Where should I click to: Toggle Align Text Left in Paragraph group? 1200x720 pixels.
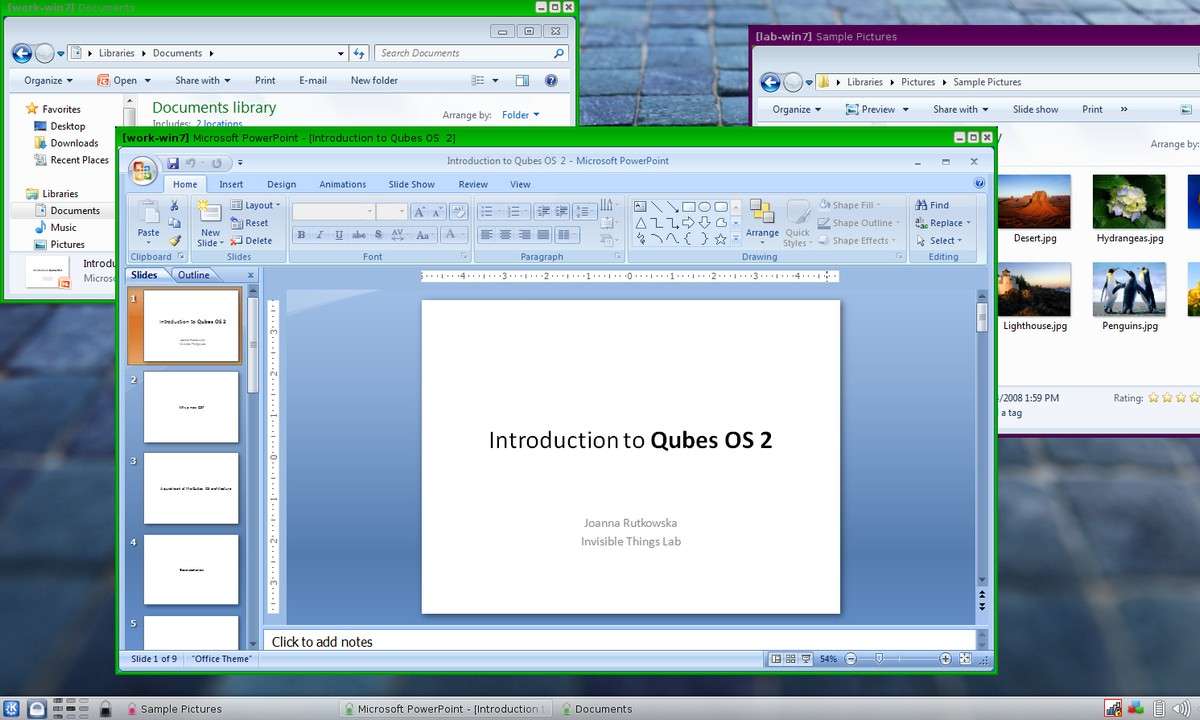(487, 235)
